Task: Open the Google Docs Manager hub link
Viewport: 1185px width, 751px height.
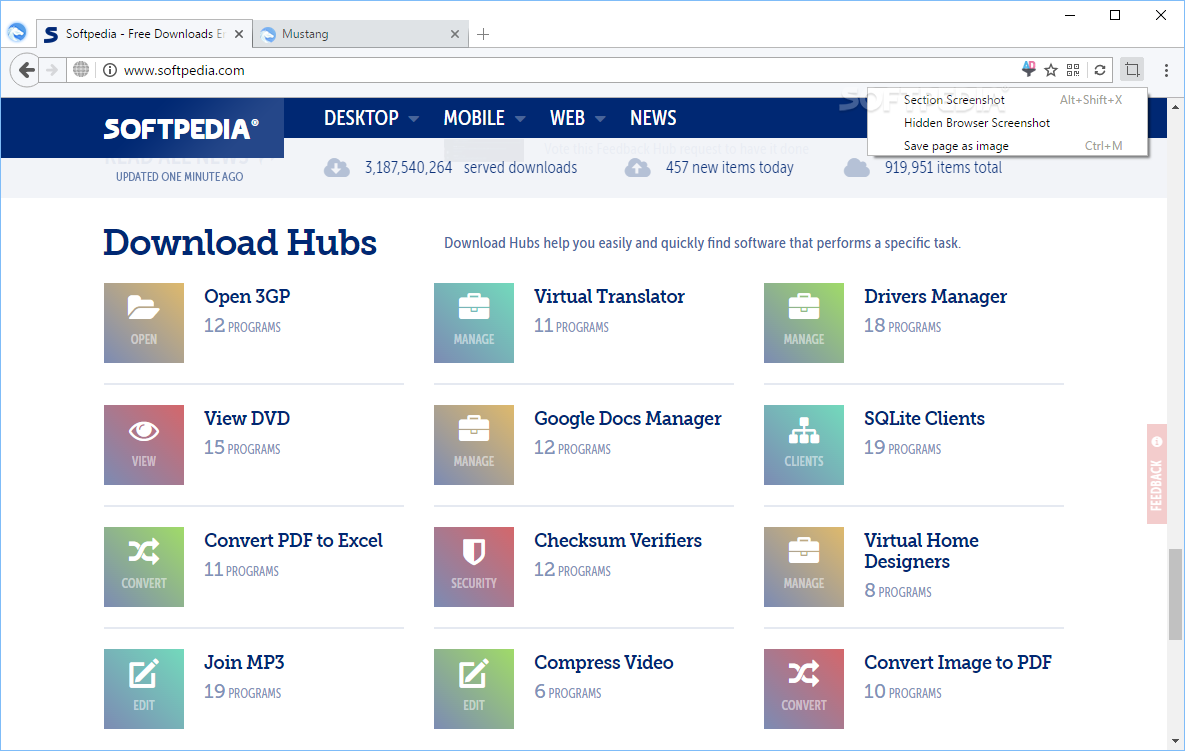Action: point(627,419)
